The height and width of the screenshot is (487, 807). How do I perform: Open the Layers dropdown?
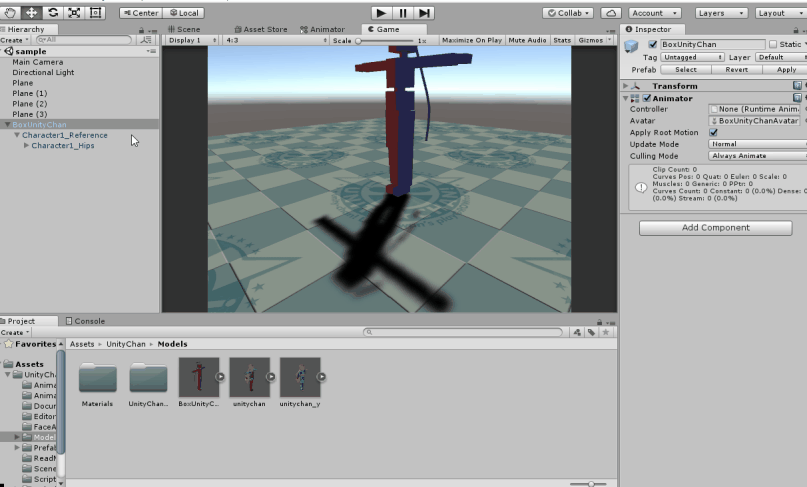pos(721,13)
